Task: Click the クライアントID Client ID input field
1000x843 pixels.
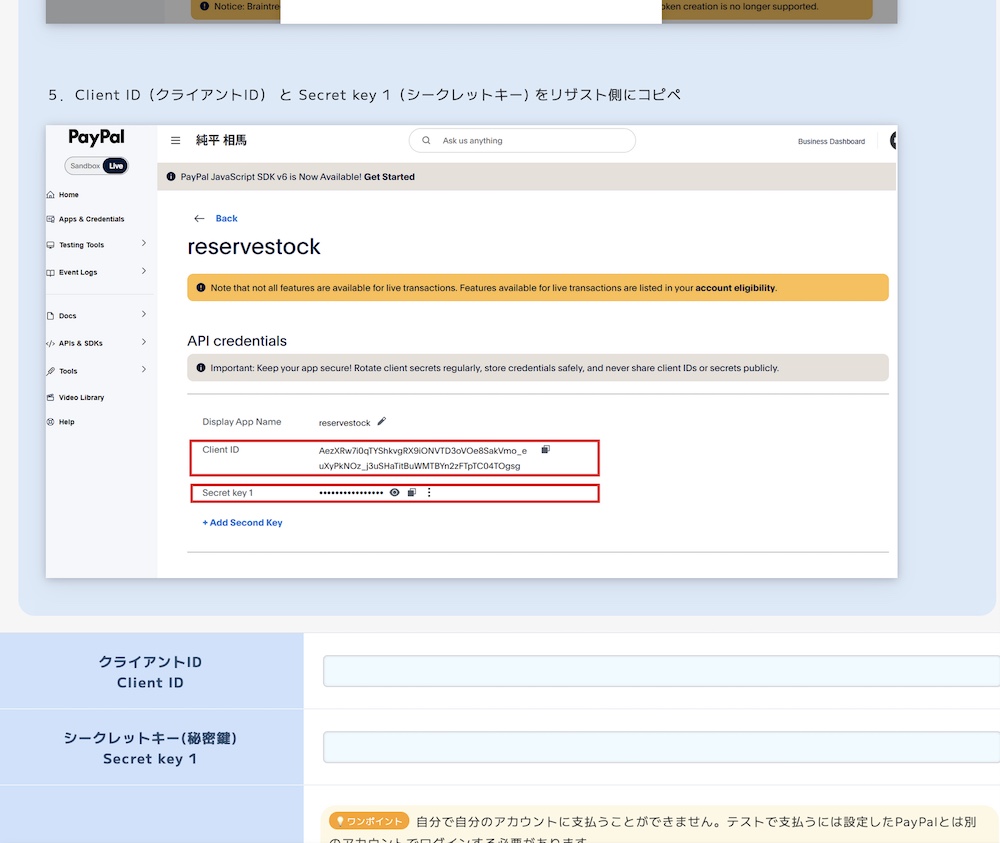Action: tap(660, 671)
